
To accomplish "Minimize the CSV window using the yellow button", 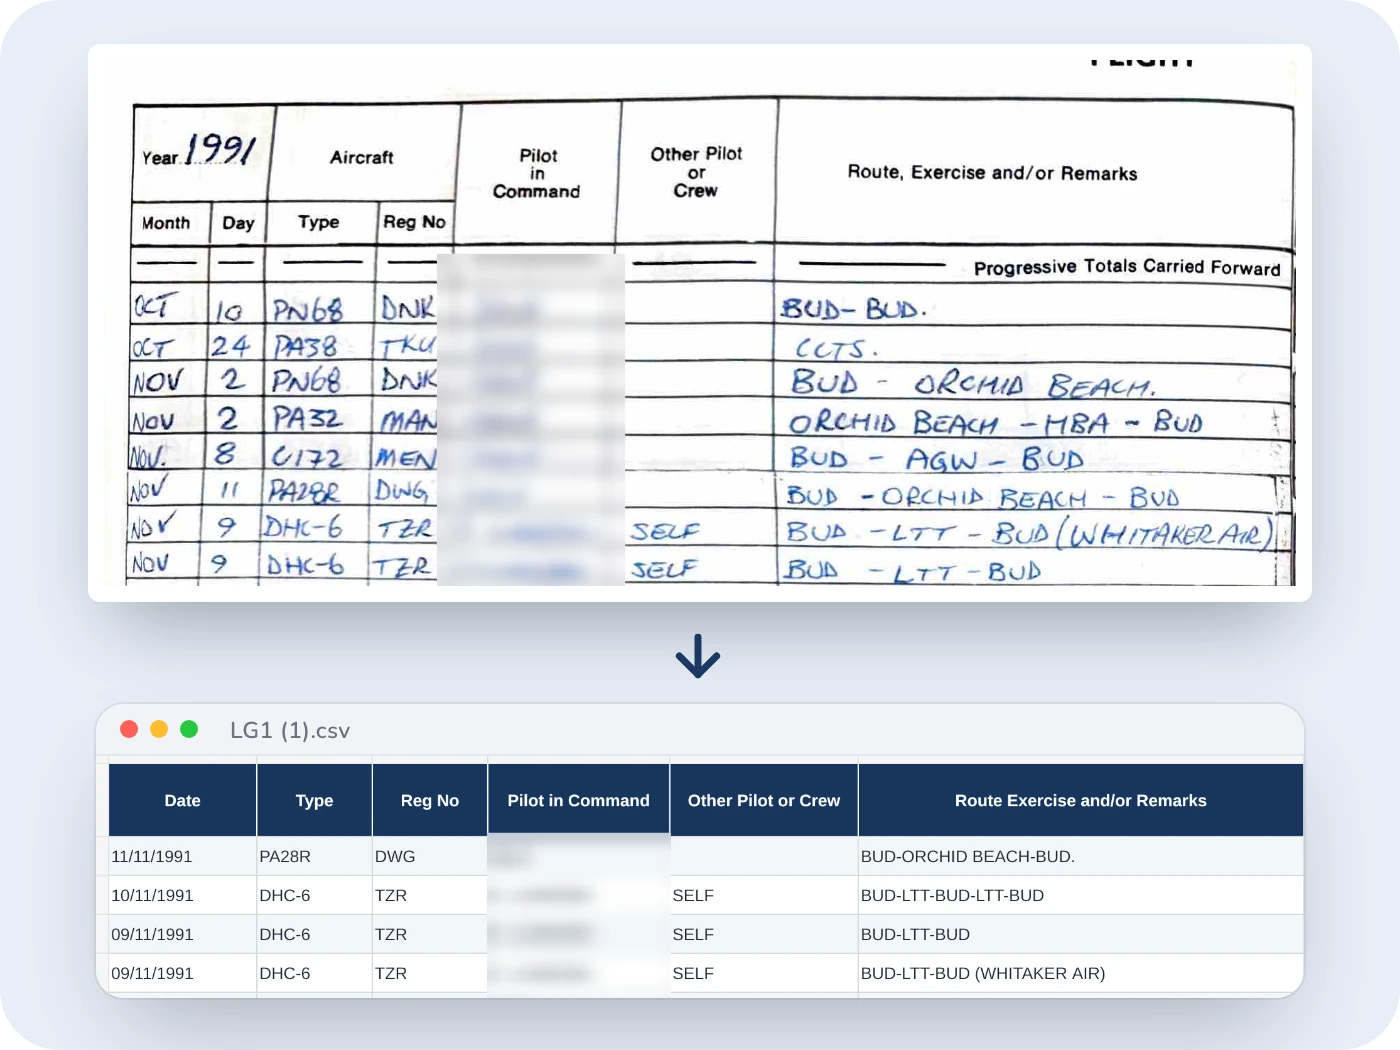I will pyautogui.click(x=159, y=729).
